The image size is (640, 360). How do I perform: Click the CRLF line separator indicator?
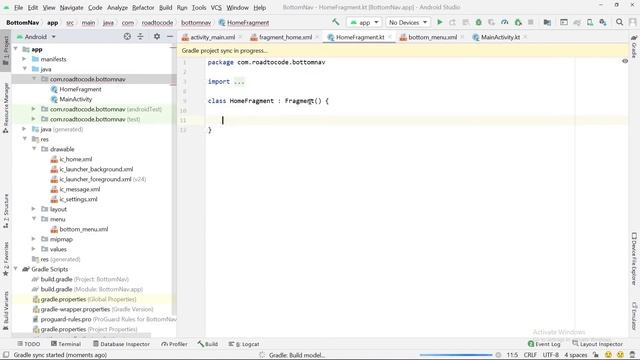530,355
